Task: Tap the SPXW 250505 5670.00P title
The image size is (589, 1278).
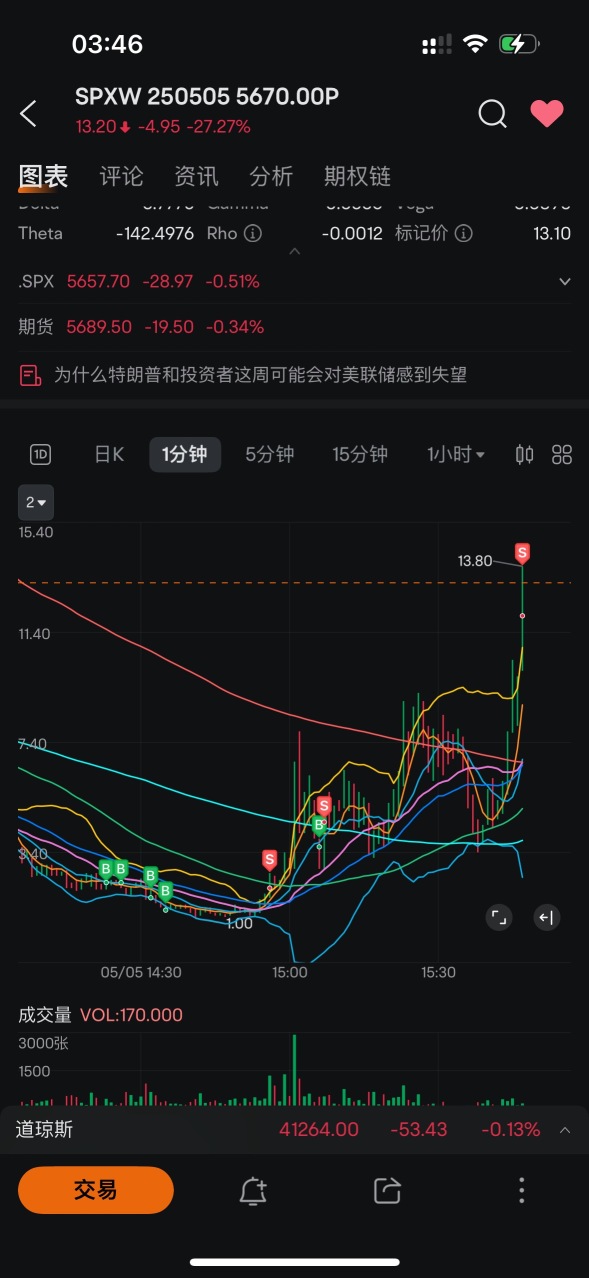Action: 207,96
